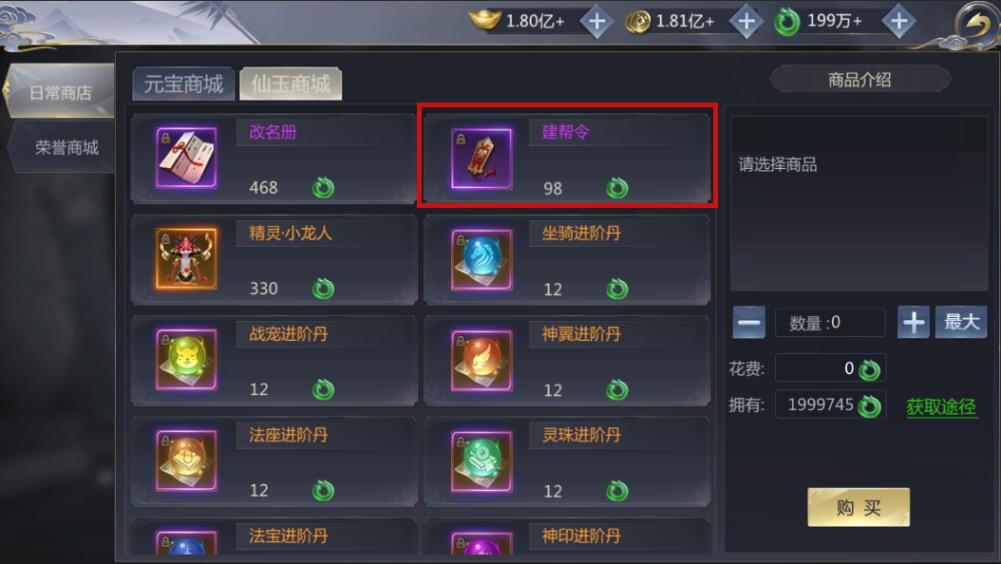Select the 改名册 item icon

click(186, 158)
